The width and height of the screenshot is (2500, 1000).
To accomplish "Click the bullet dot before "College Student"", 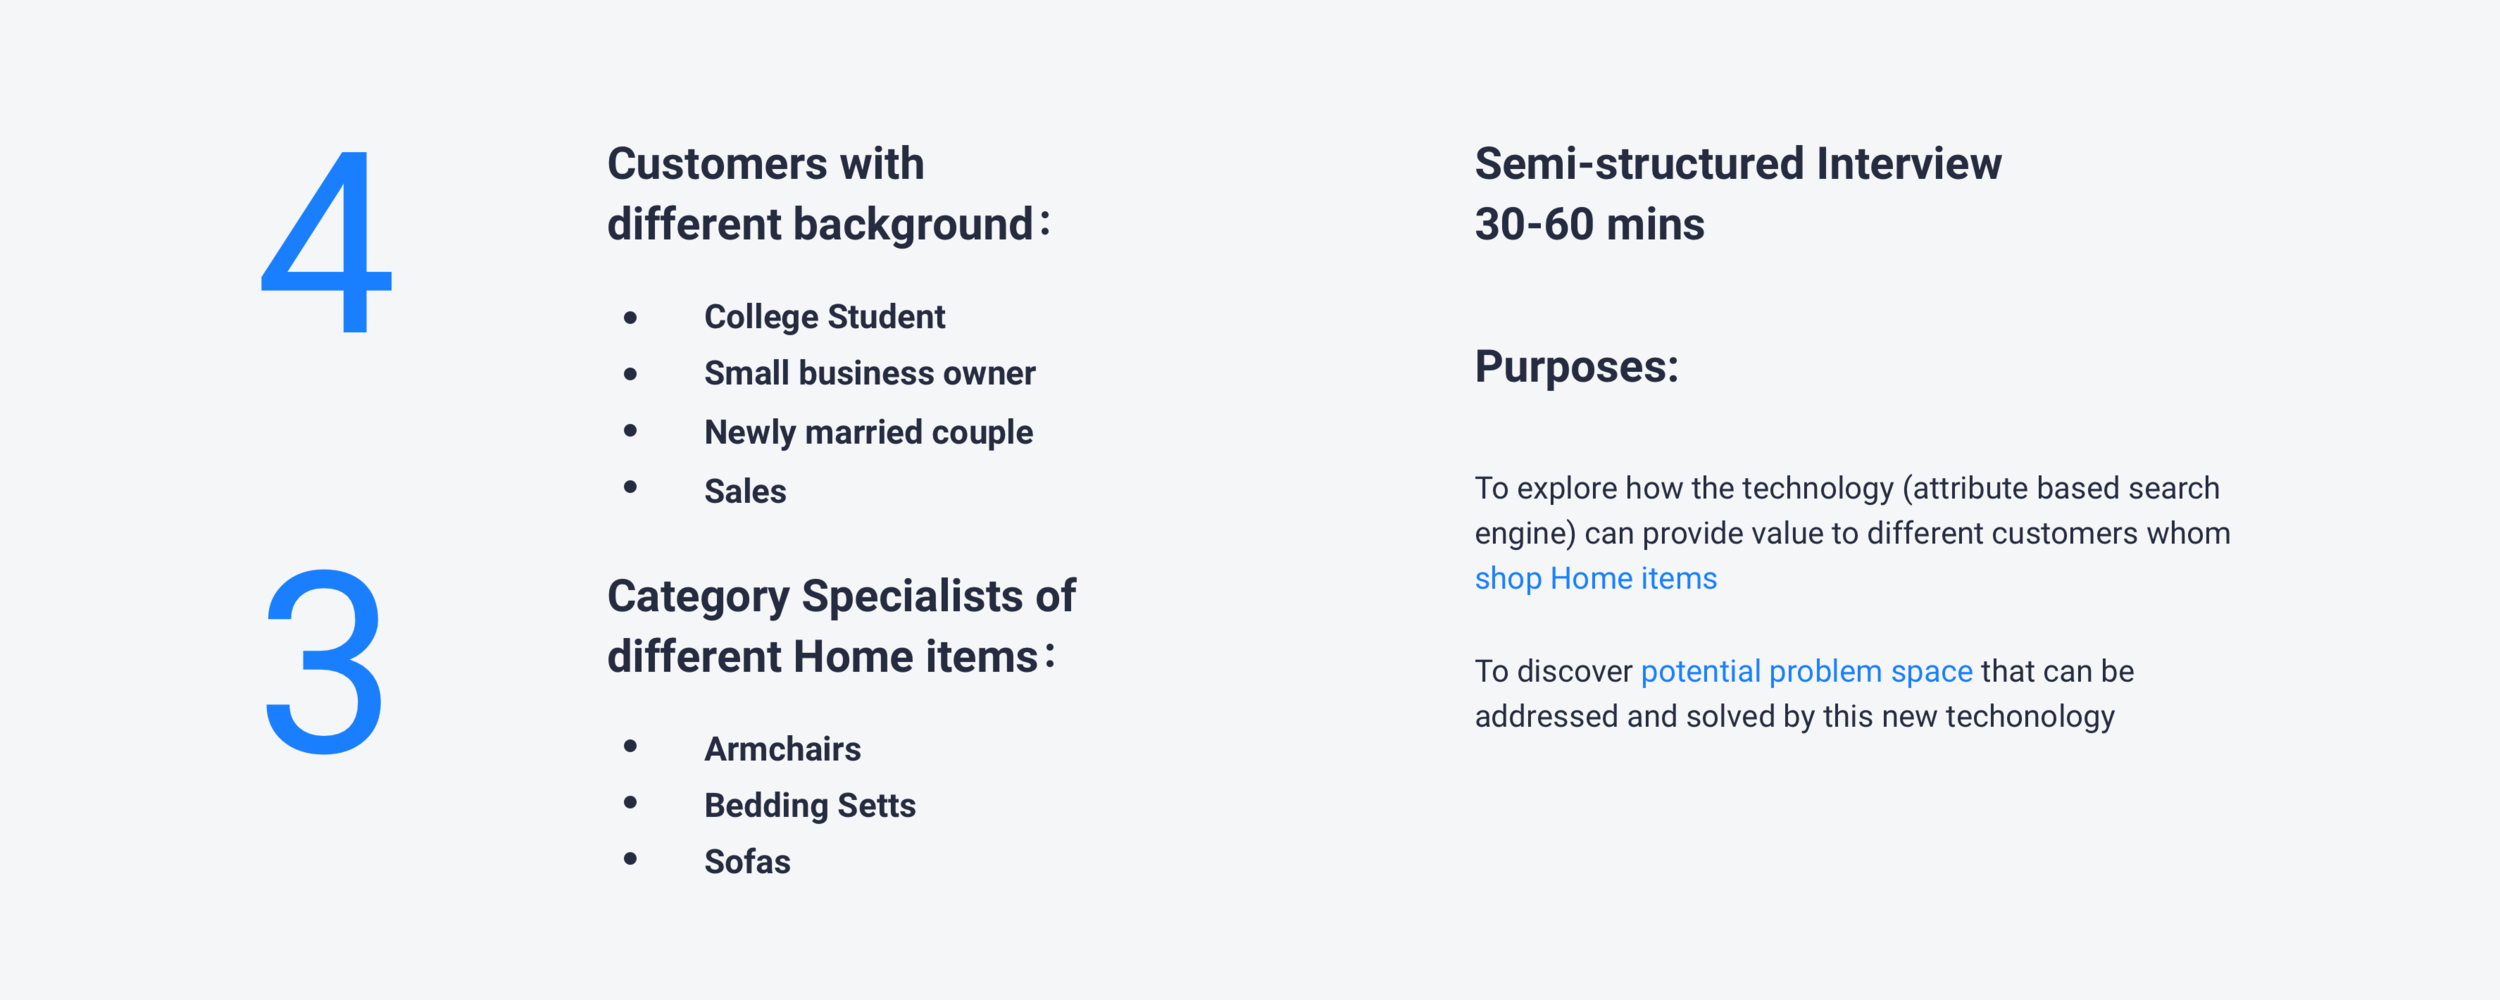I will point(630,318).
